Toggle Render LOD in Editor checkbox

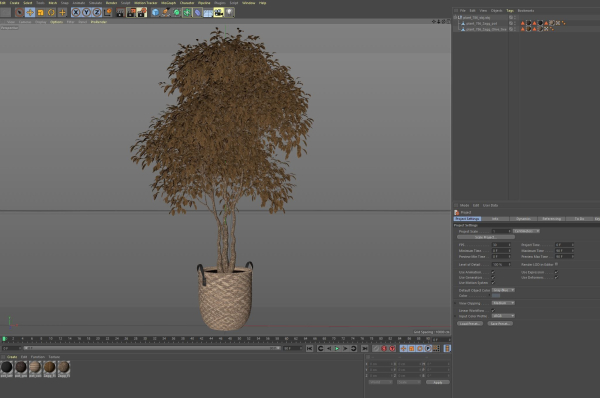tap(556, 264)
